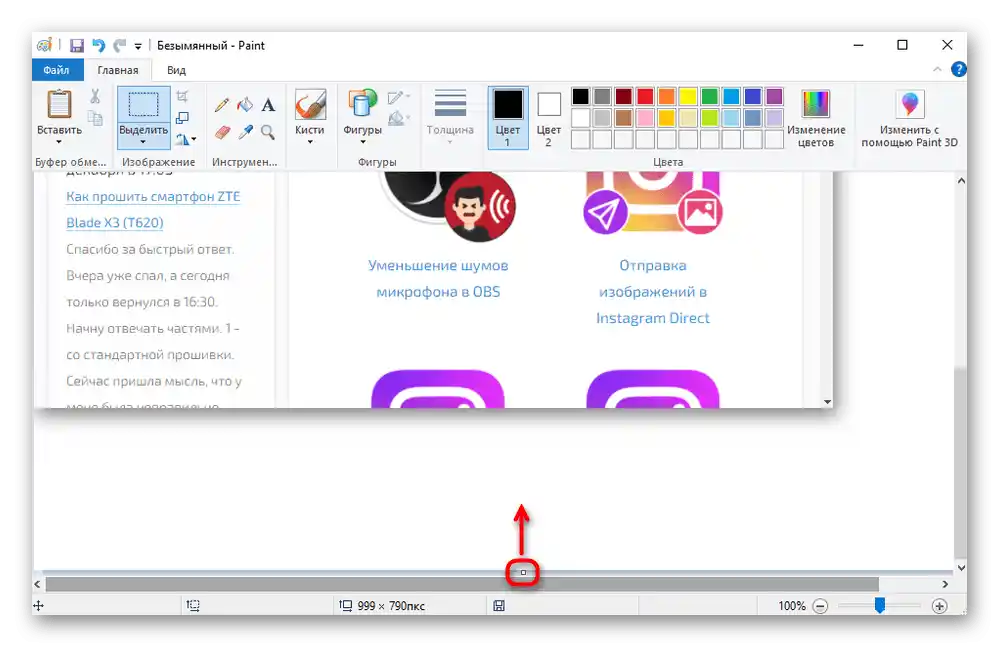Select the Text tool
This screenshot has width=999, height=647.
[268, 104]
